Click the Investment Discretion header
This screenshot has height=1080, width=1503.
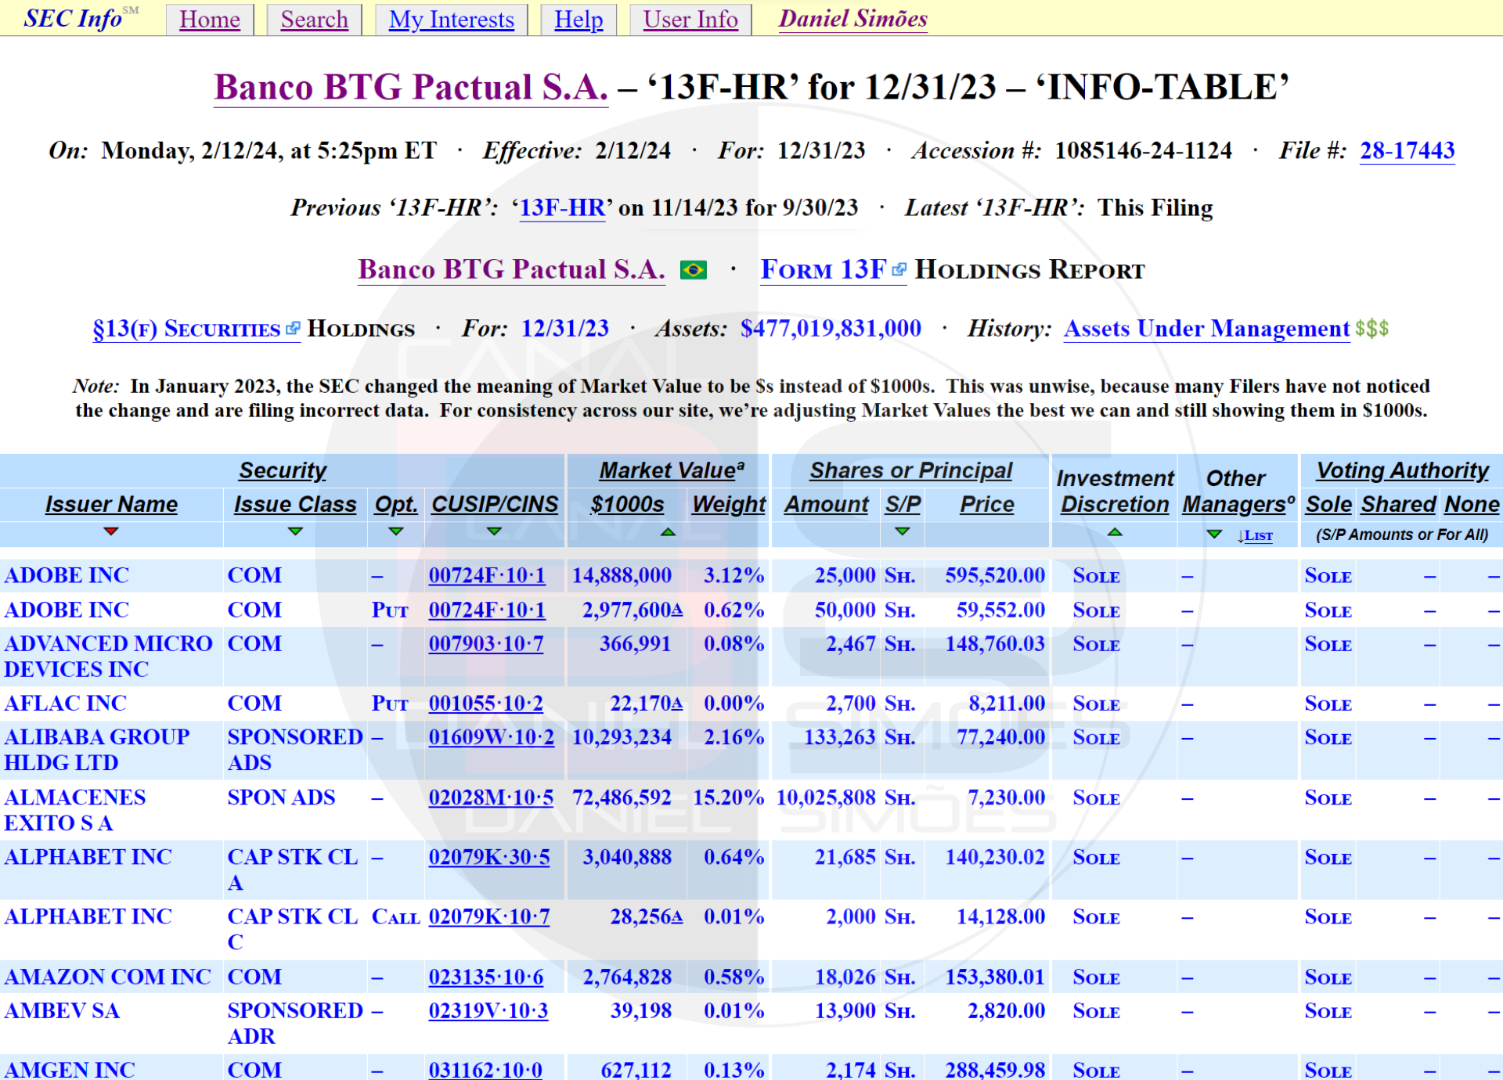(1115, 492)
